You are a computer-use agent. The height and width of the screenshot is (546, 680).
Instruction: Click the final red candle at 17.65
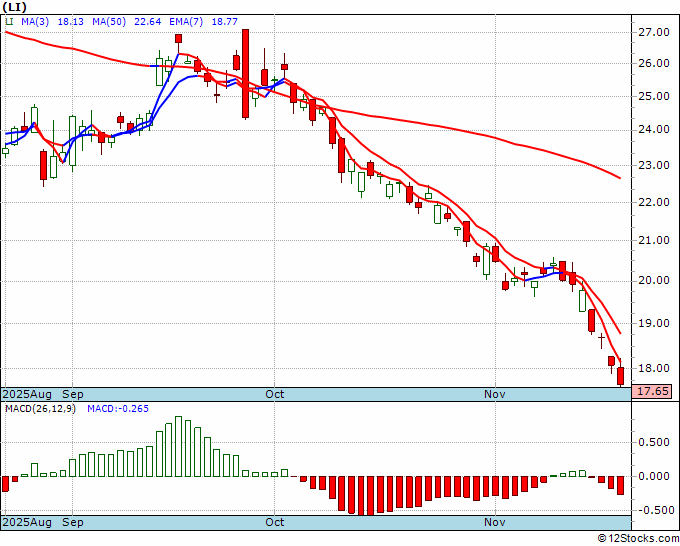click(x=621, y=376)
